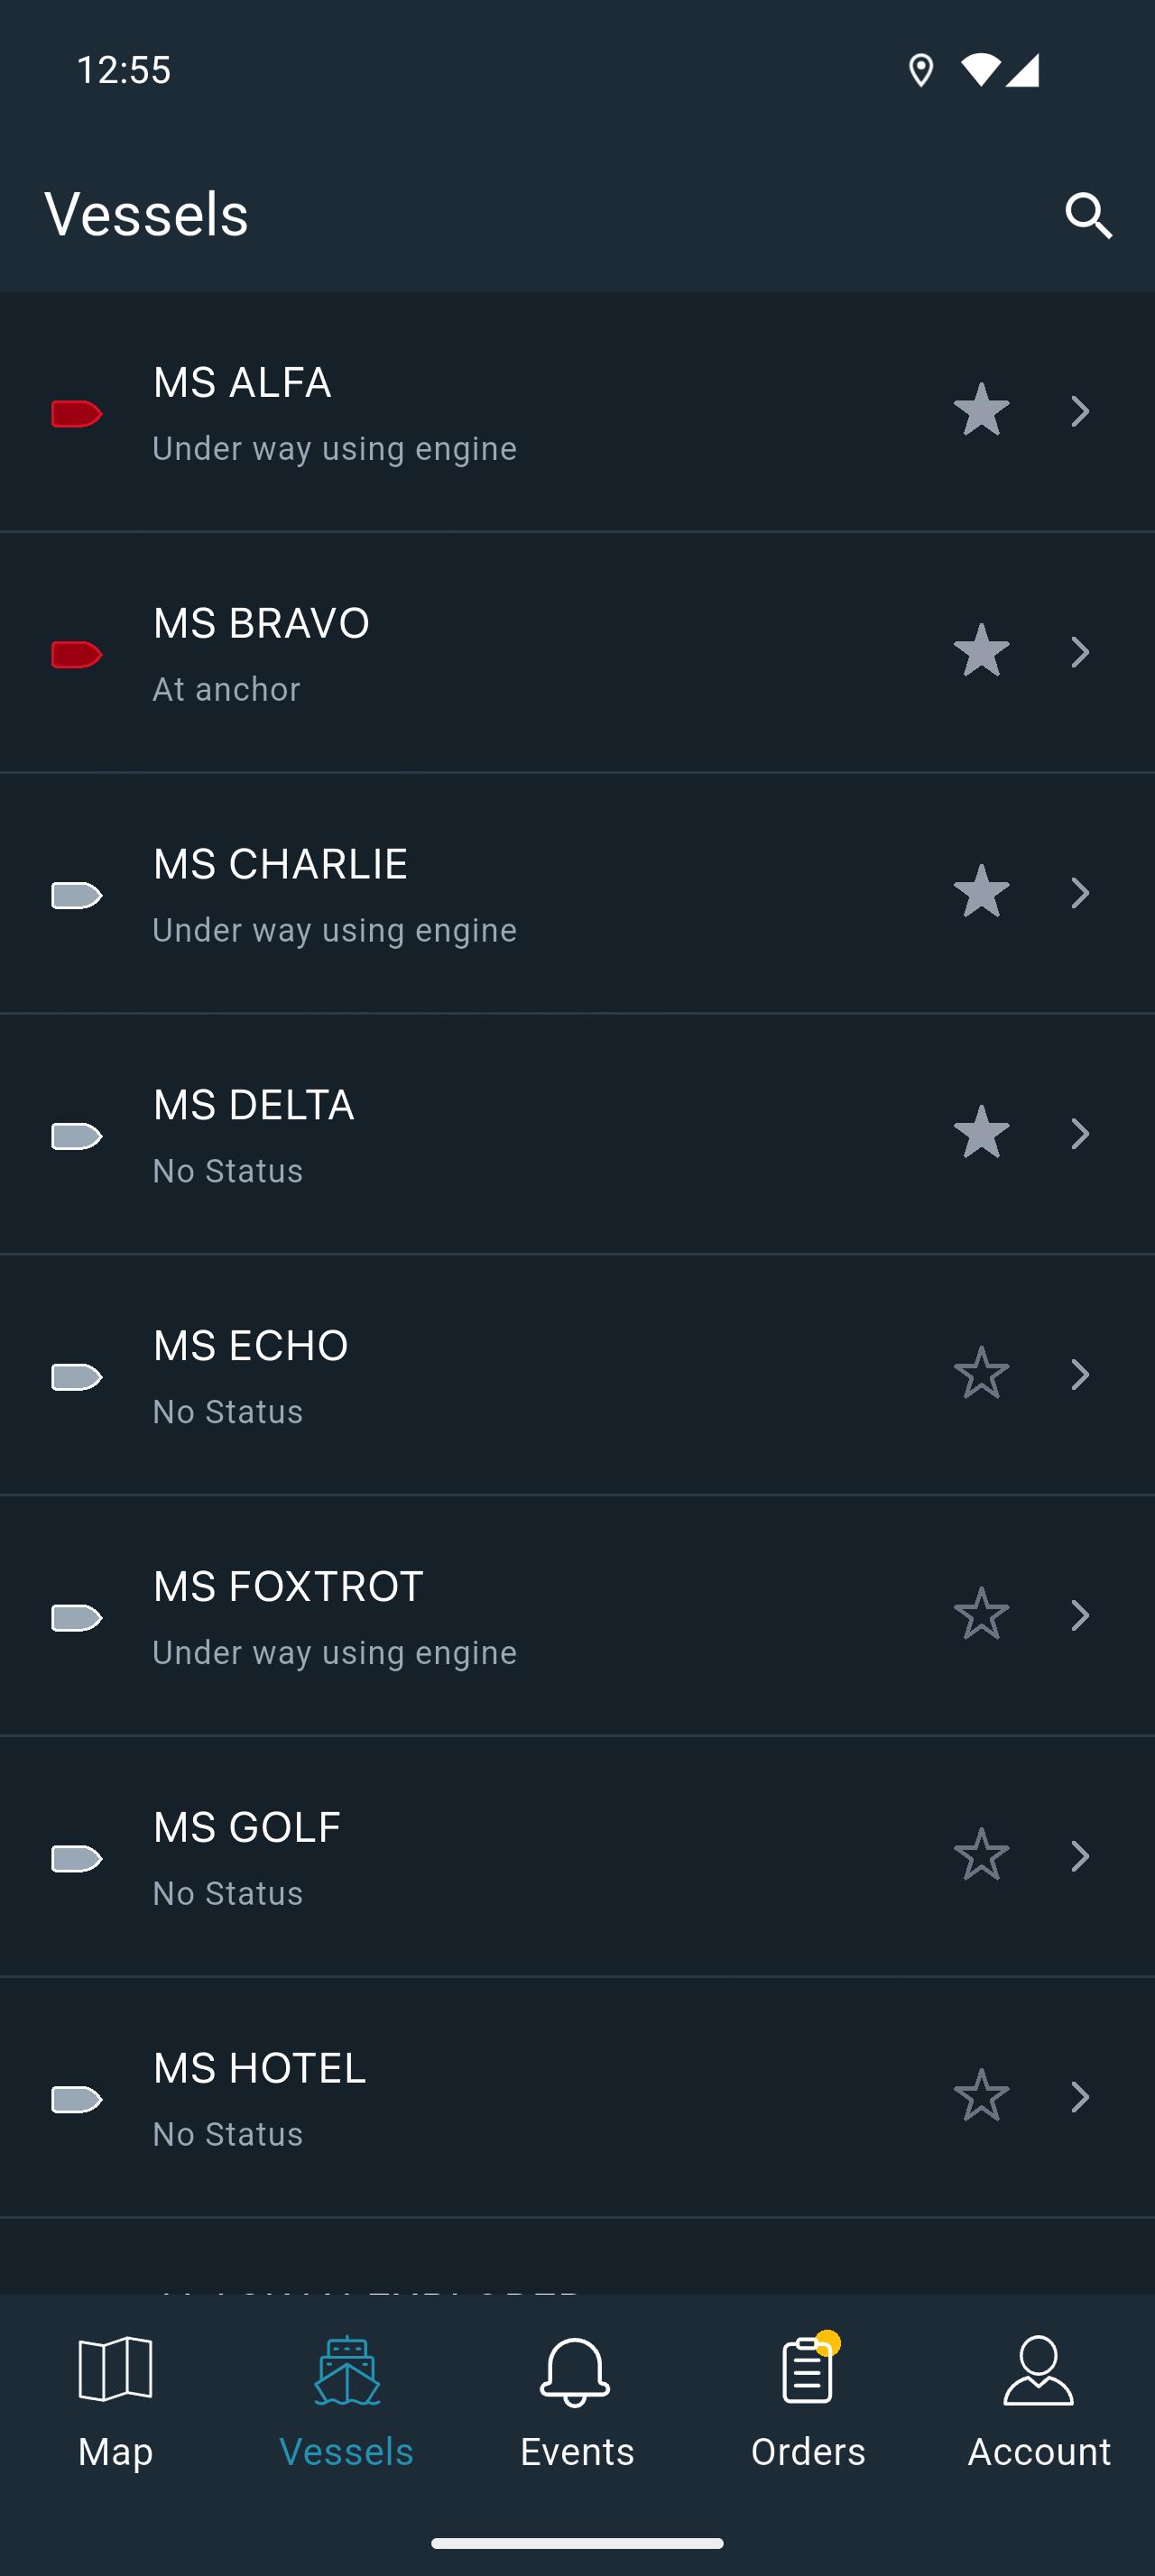The image size is (1155, 2576).
Task: Star the MS FOXTROT vessel
Action: pos(981,1614)
